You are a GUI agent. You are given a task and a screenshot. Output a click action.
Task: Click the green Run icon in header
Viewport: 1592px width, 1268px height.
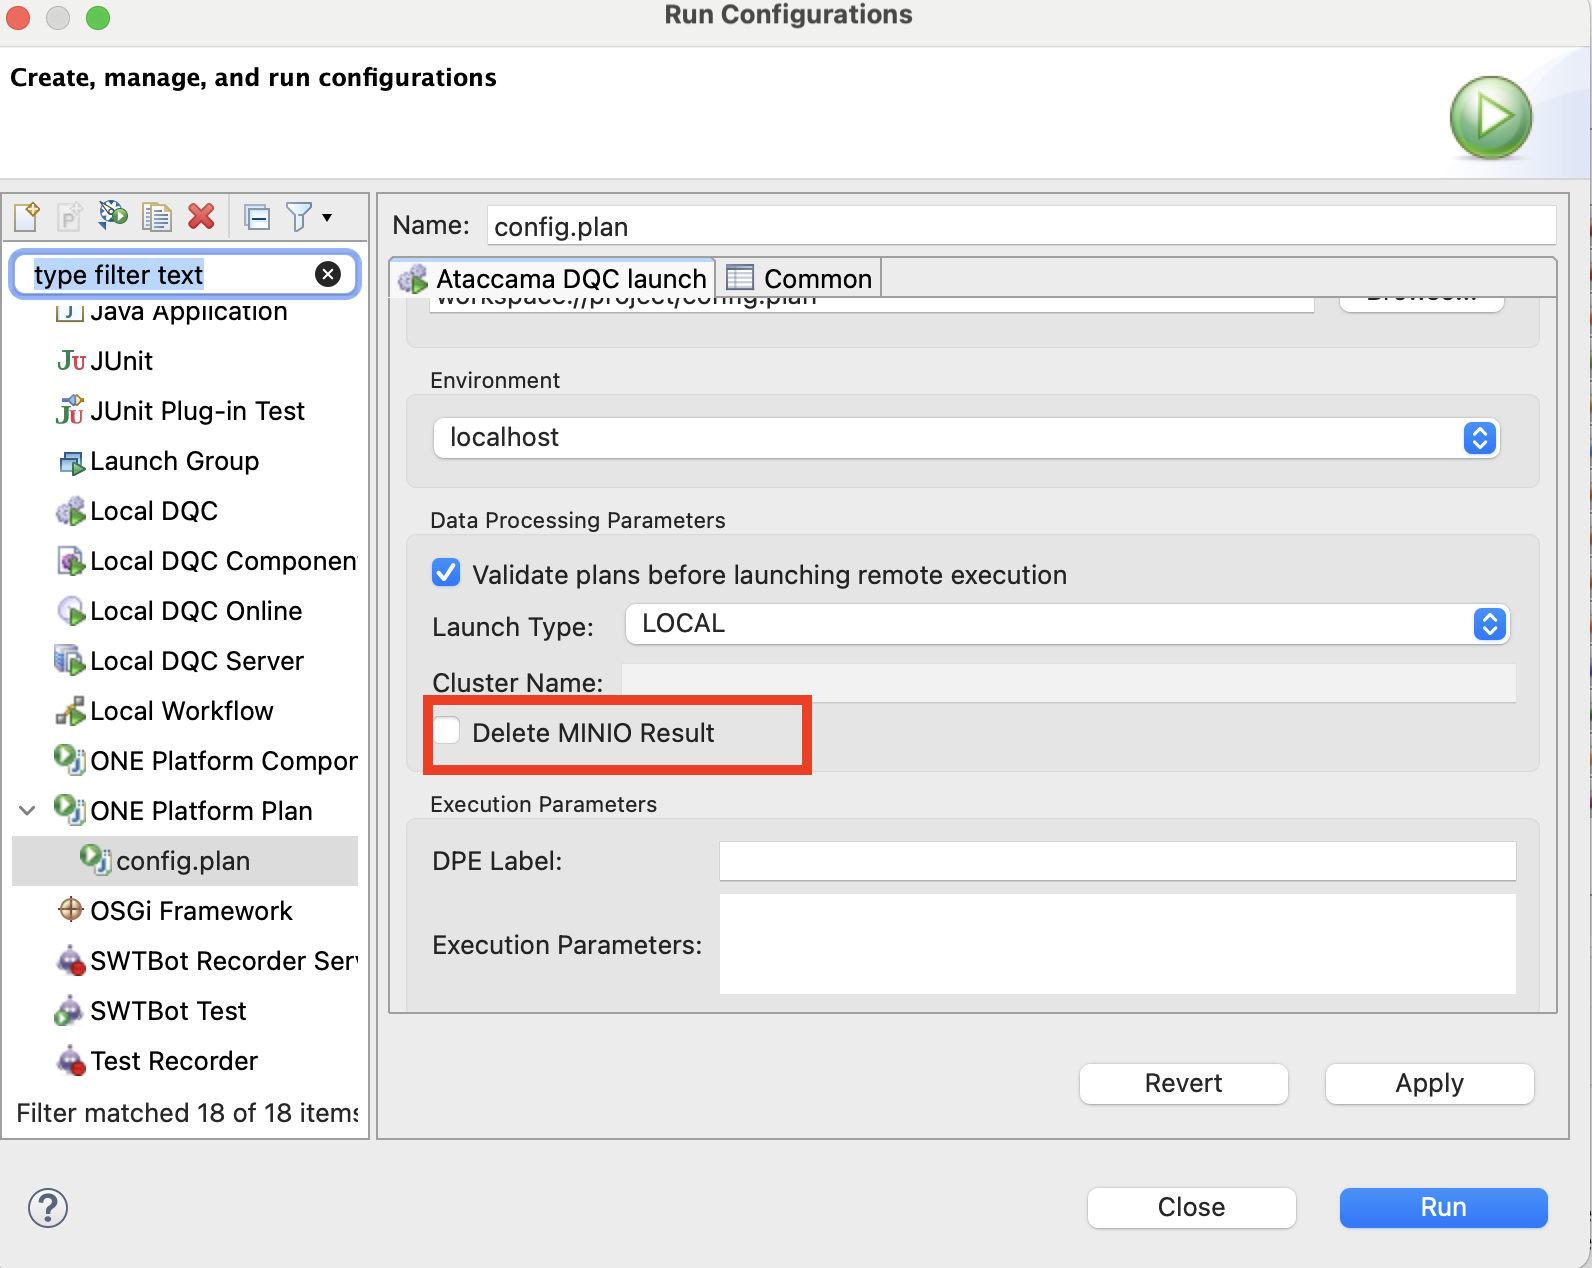(x=1490, y=117)
